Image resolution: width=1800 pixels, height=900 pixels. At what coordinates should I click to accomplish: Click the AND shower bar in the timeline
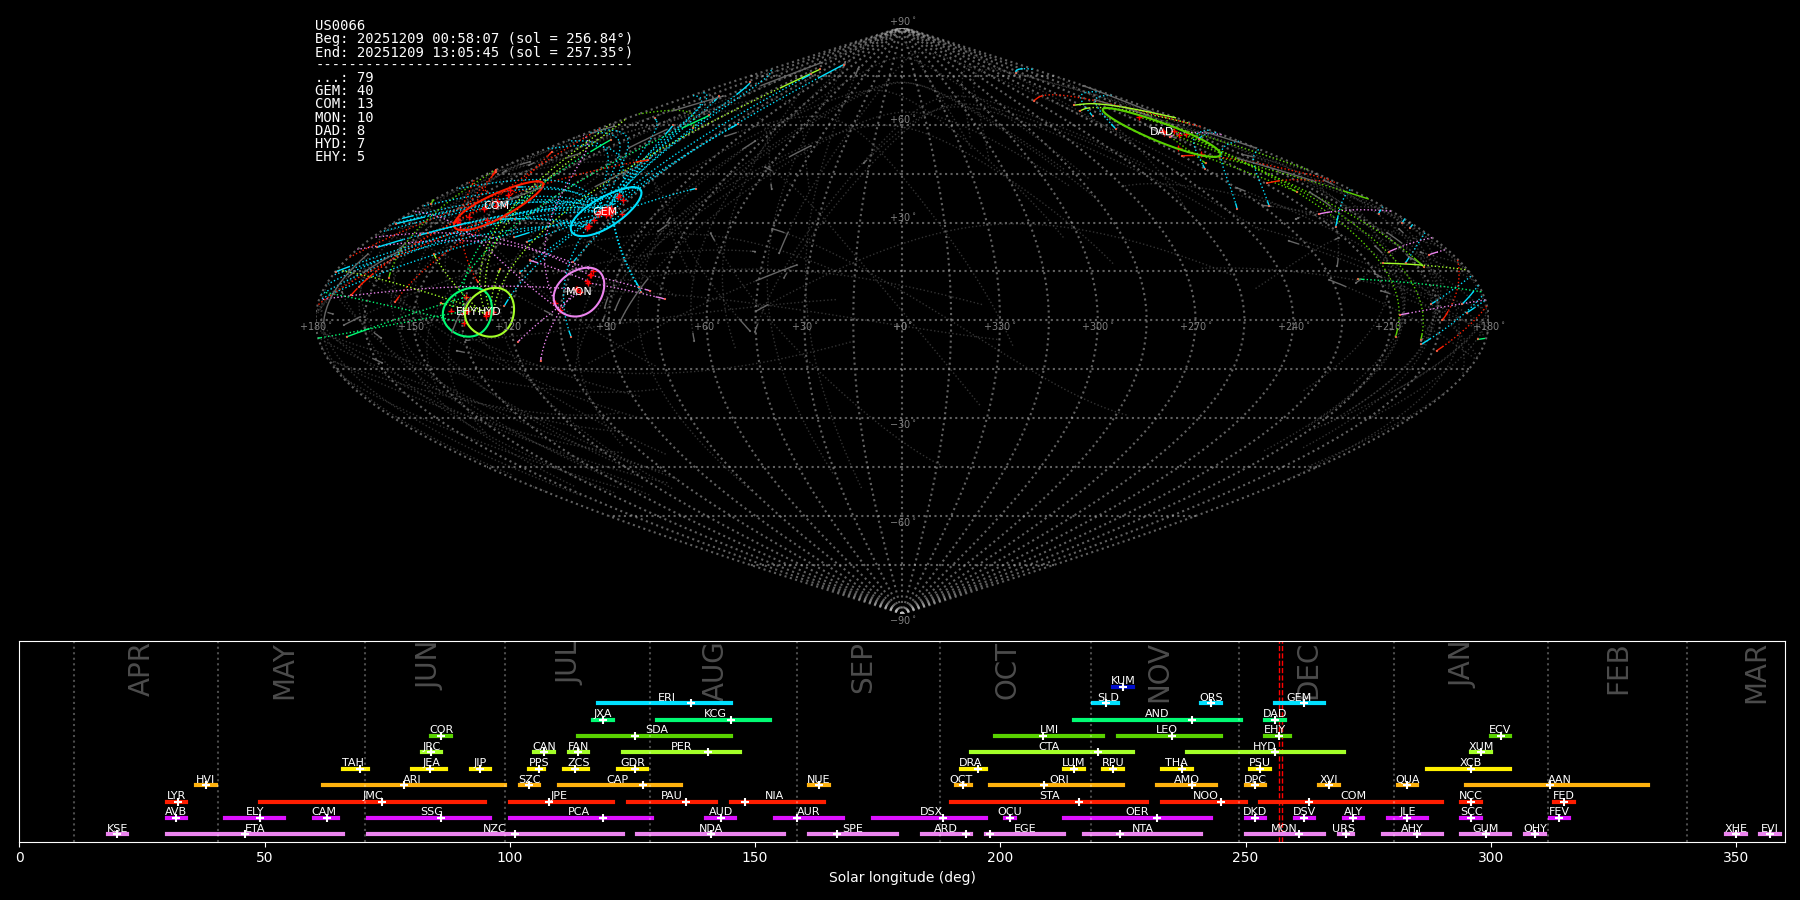1157,720
